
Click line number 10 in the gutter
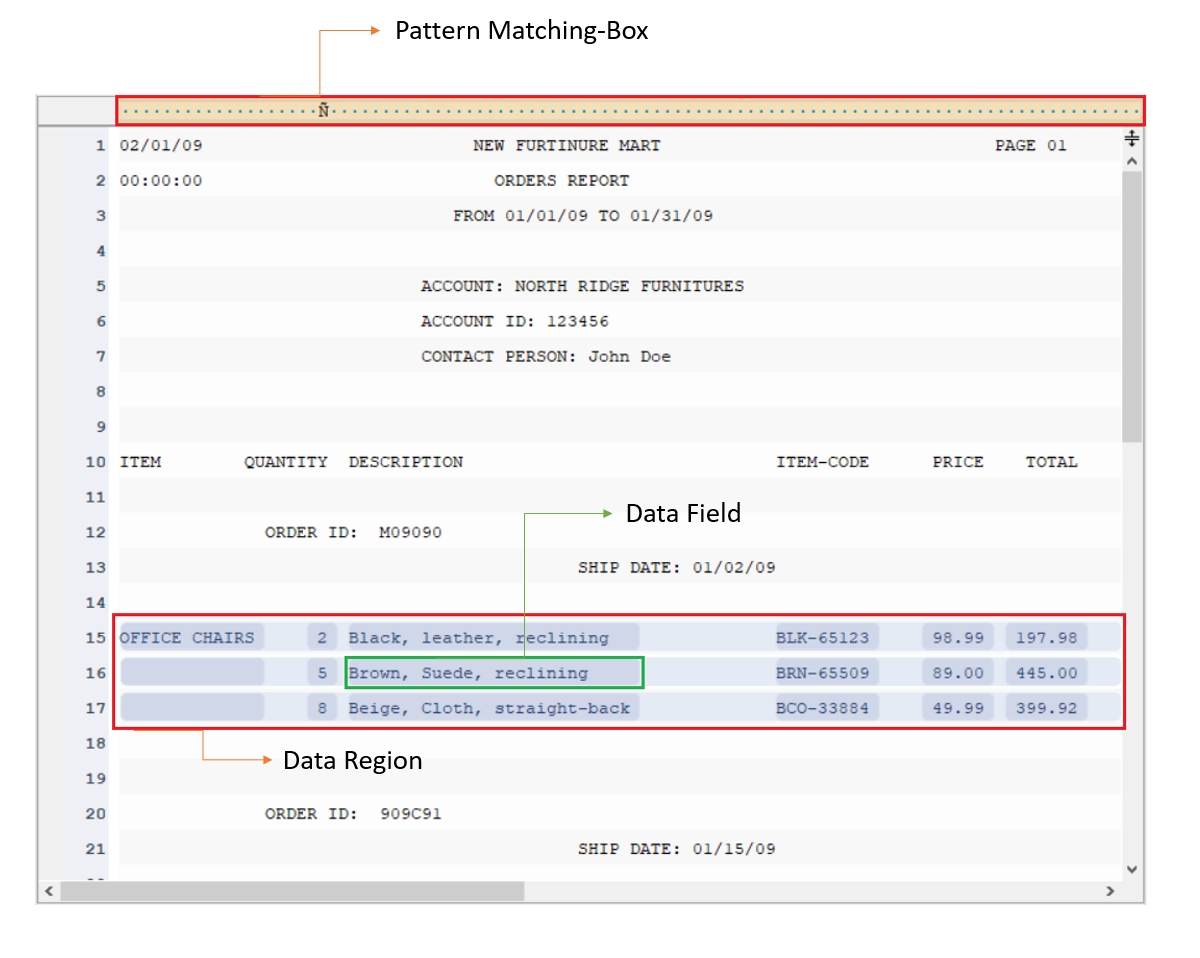[95, 462]
